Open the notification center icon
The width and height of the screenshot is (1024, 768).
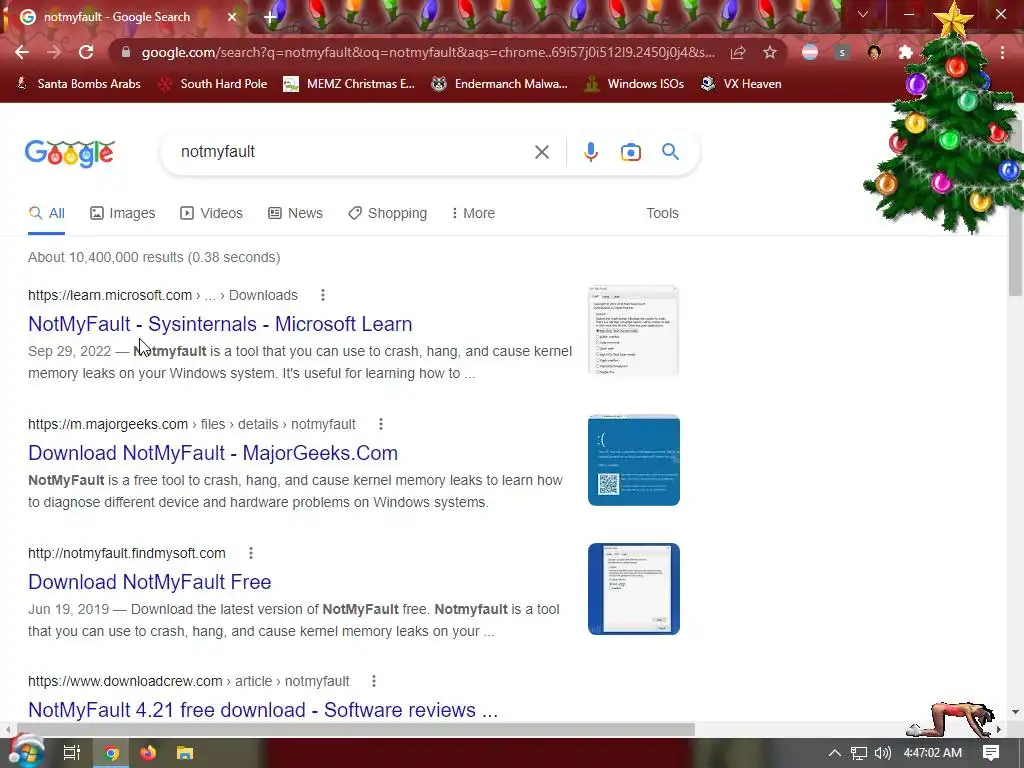pos(991,753)
